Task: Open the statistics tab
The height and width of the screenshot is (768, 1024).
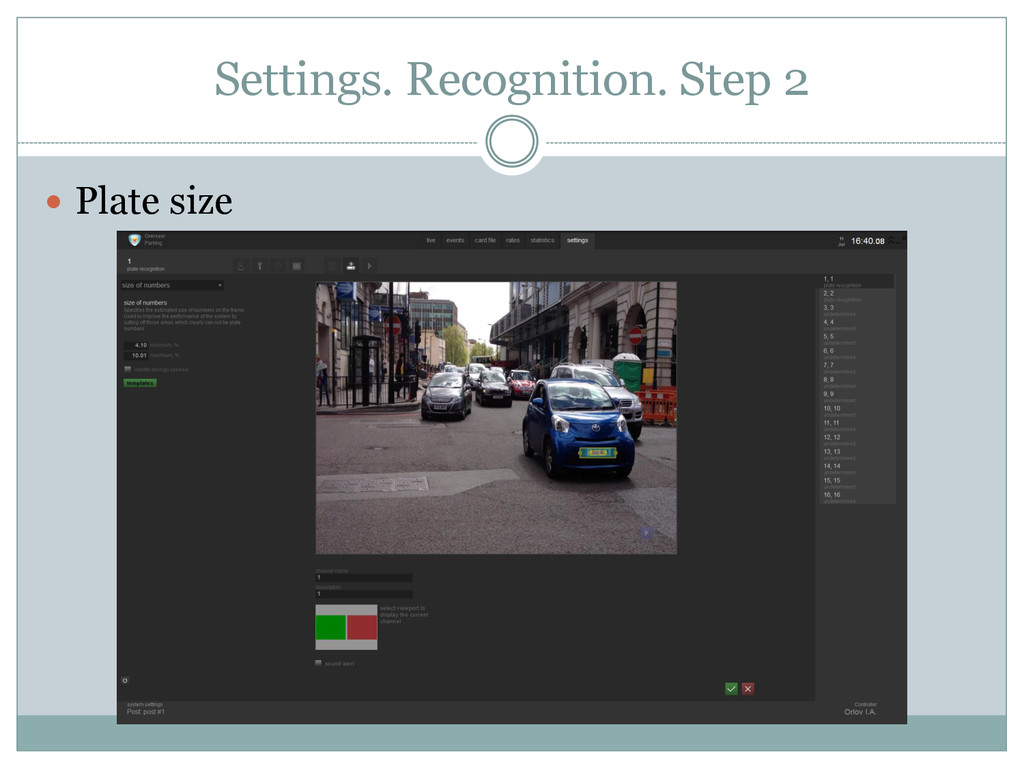Action: [542, 240]
